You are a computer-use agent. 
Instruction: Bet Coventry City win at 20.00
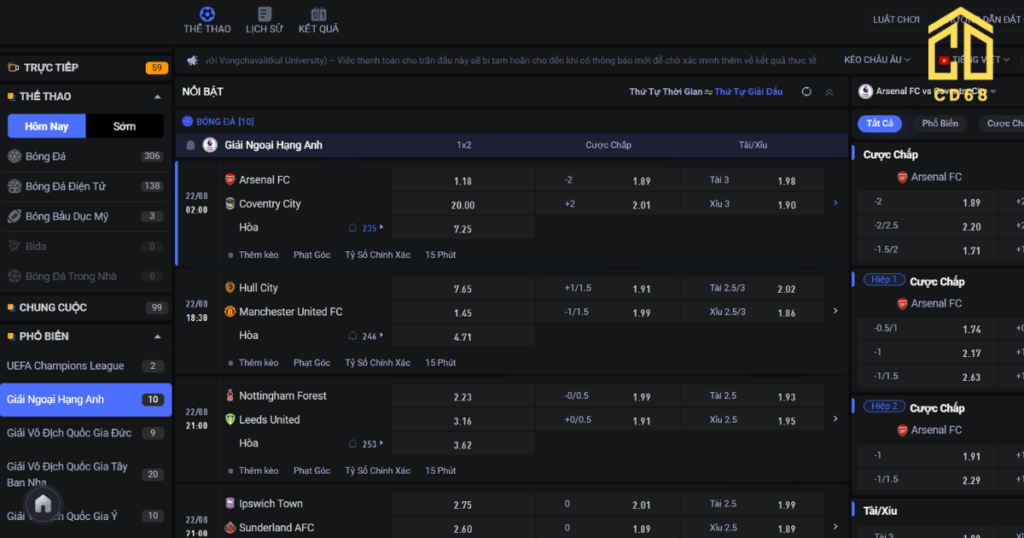[463, 205]
